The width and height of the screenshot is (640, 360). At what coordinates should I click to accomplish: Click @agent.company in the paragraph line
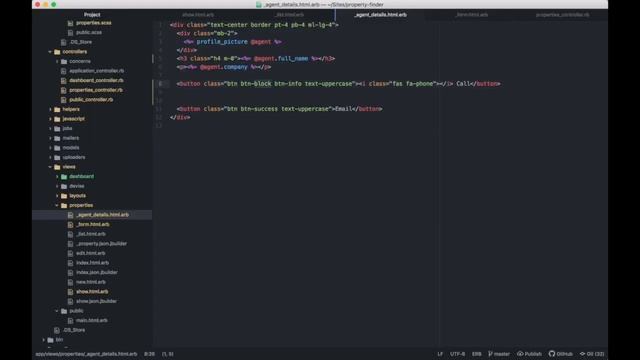point(224,67)
